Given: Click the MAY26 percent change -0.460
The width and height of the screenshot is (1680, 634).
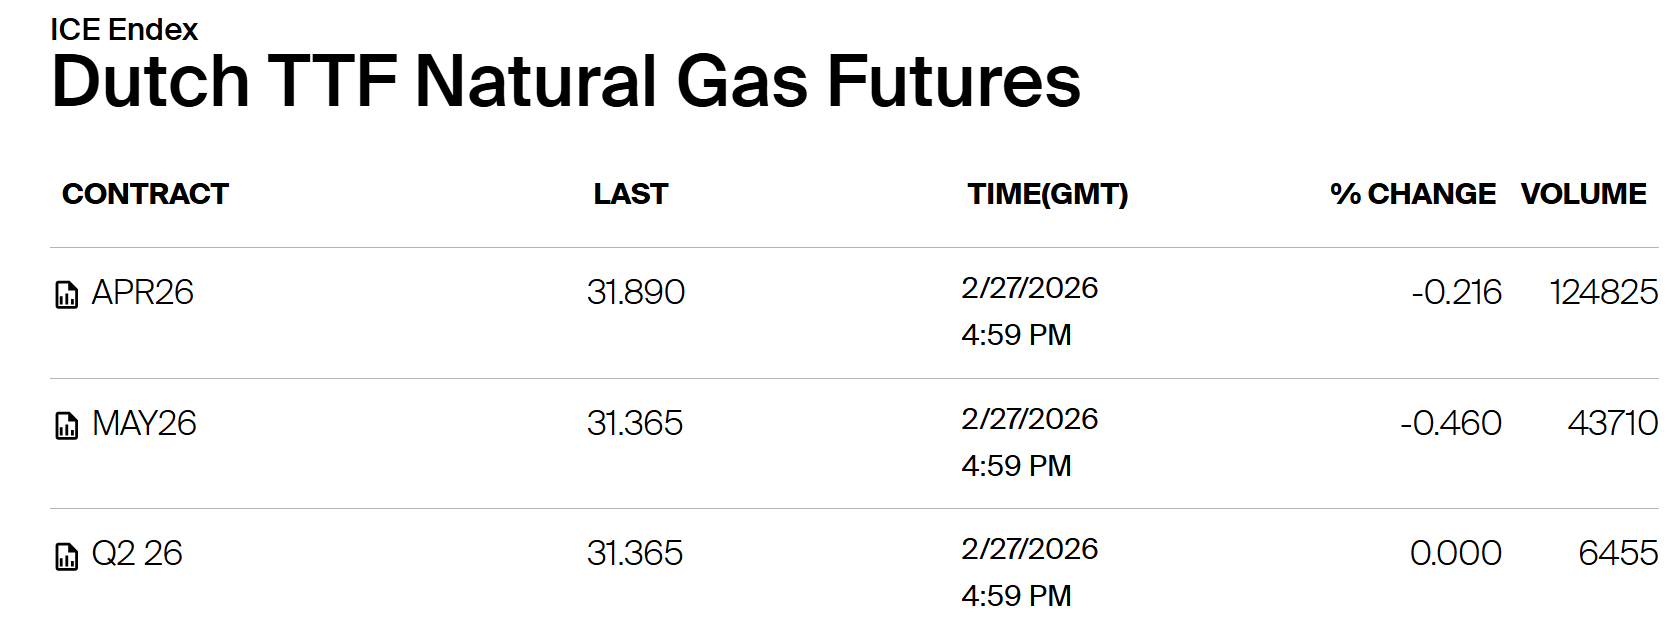Looking at the screenshot, I should point(1450,424).
